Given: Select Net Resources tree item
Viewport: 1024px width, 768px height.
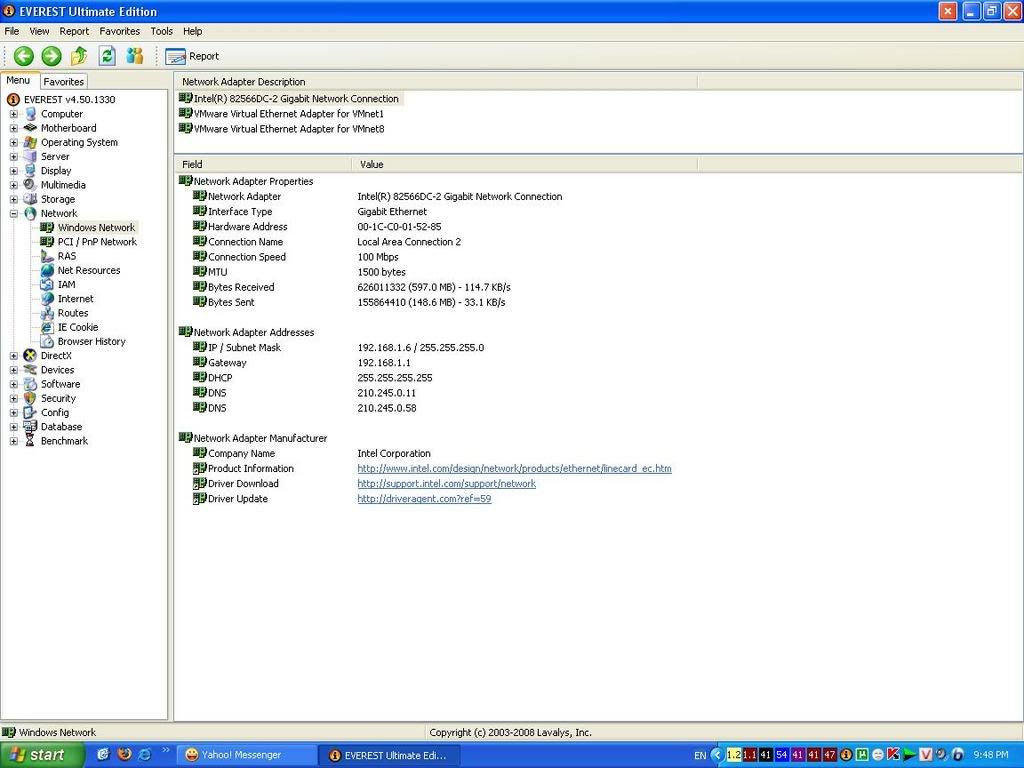Looking at the screenshot, I should coord(89,270).
